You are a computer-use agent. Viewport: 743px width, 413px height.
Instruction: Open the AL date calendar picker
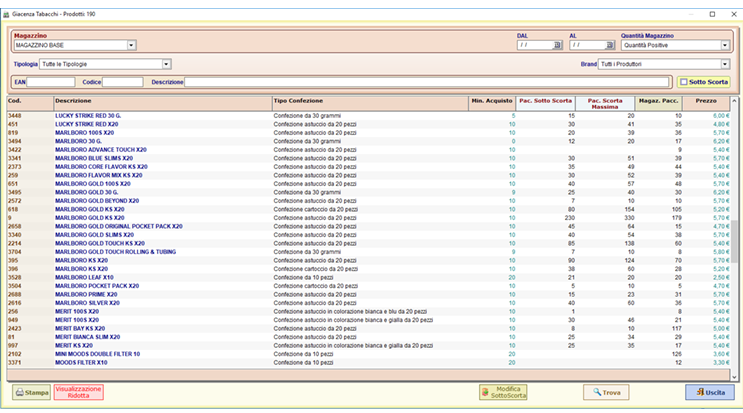tap(610, 45)
